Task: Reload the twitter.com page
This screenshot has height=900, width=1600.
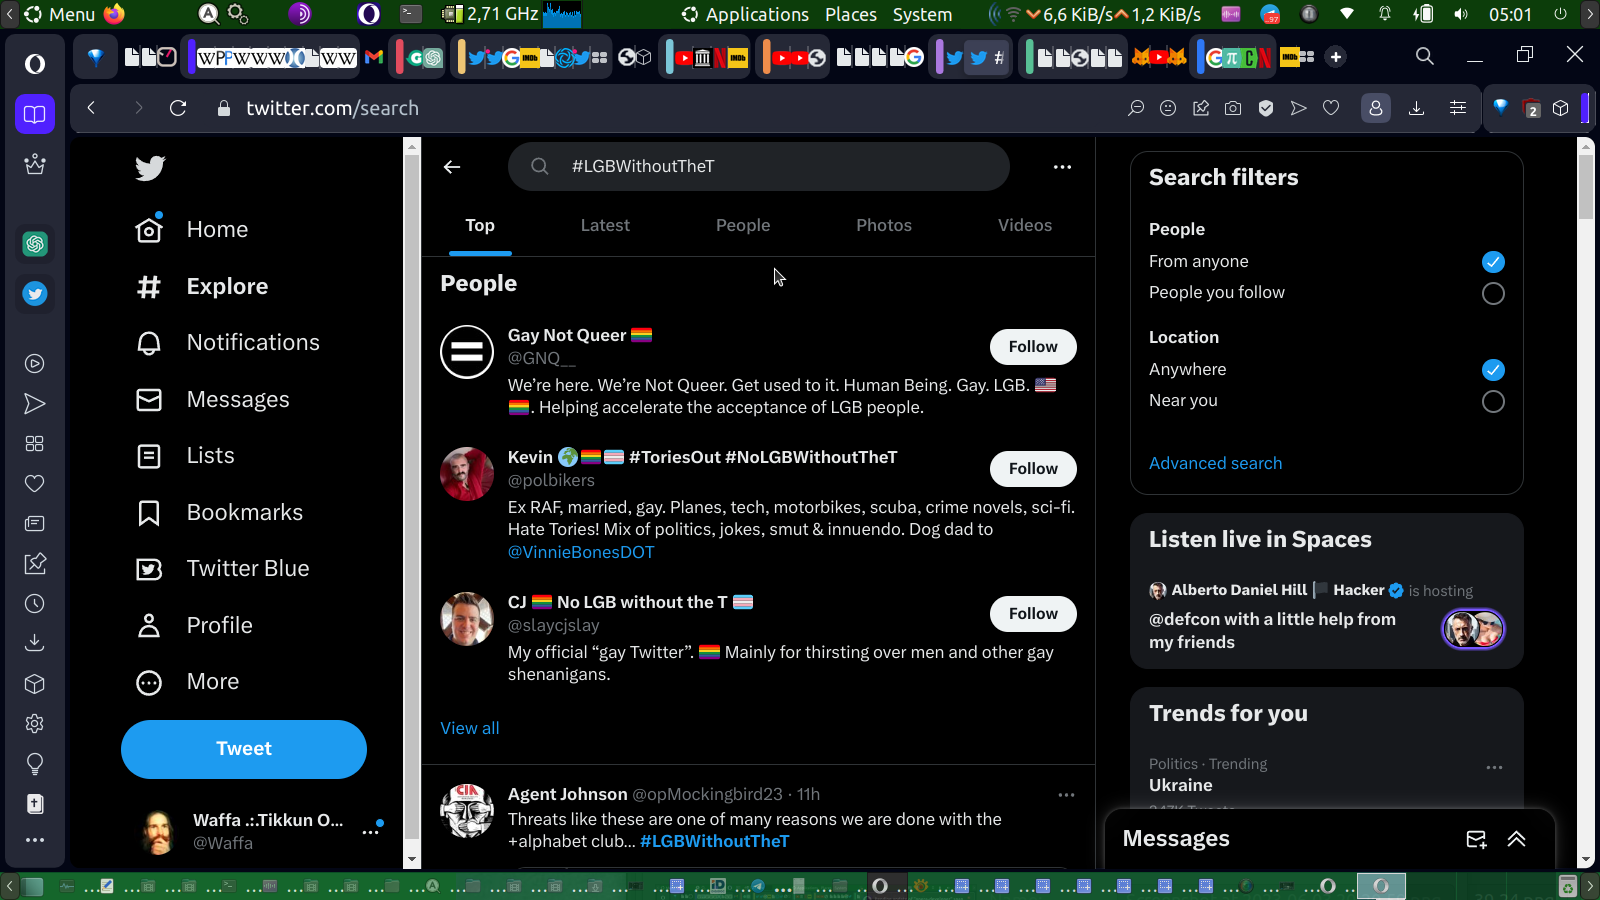Action: coord(178,108)
